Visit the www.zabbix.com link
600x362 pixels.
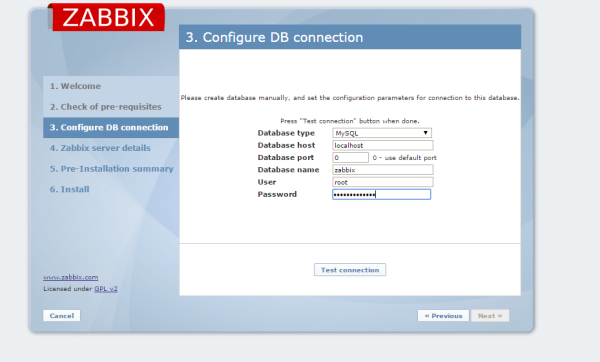pos(71,277)
